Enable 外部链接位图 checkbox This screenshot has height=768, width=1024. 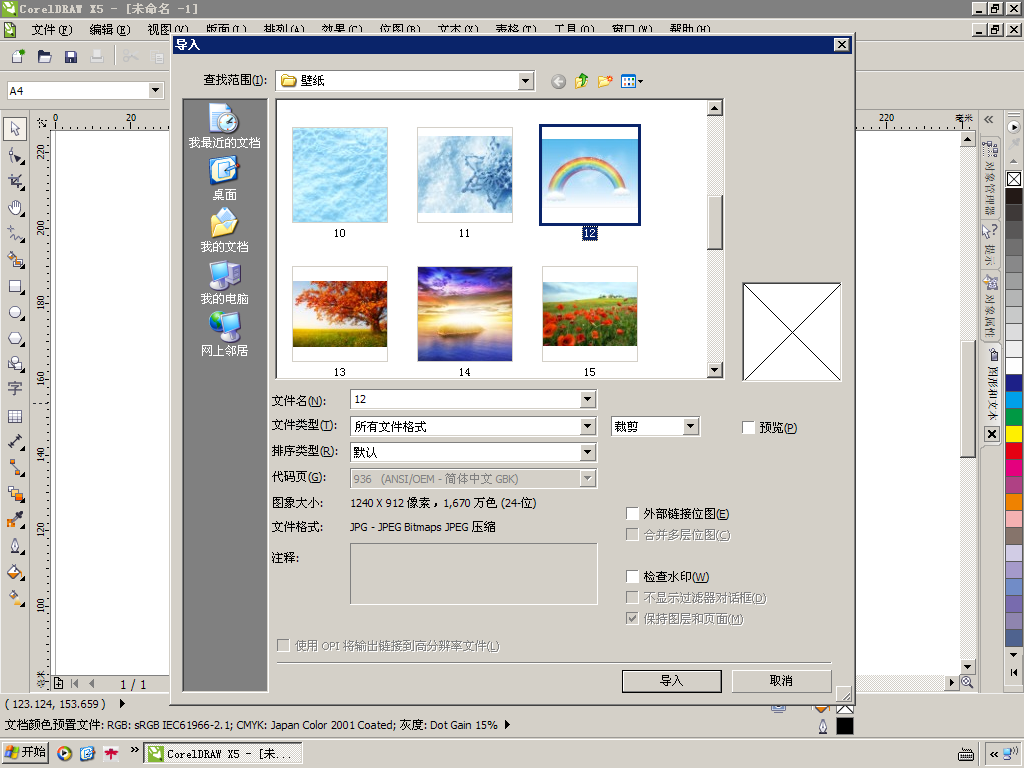click(x=632, y=514)
